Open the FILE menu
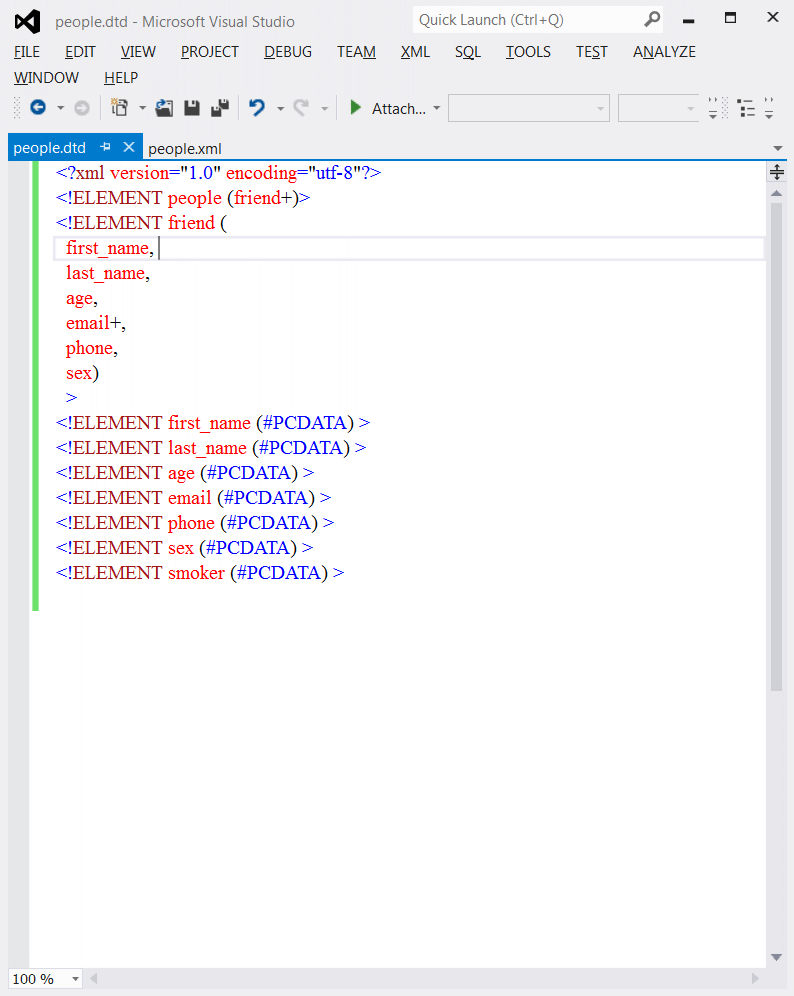 pos(27,52)
